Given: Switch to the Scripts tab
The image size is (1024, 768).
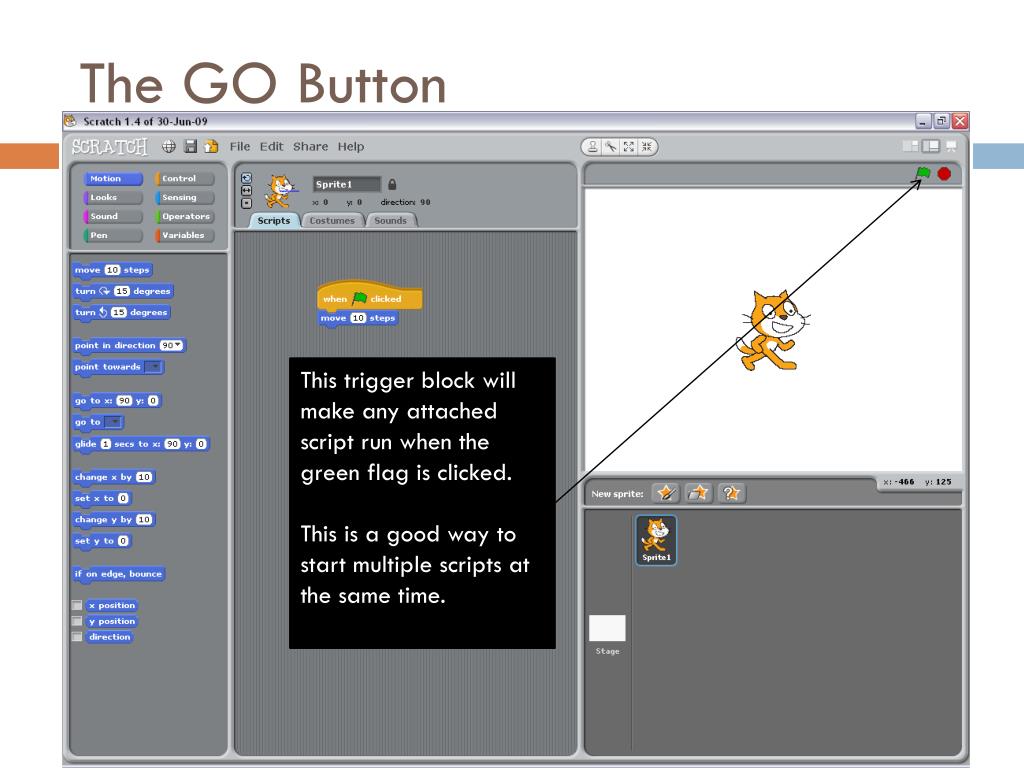Looking at the screenshot, I should (x=274, y=221).
